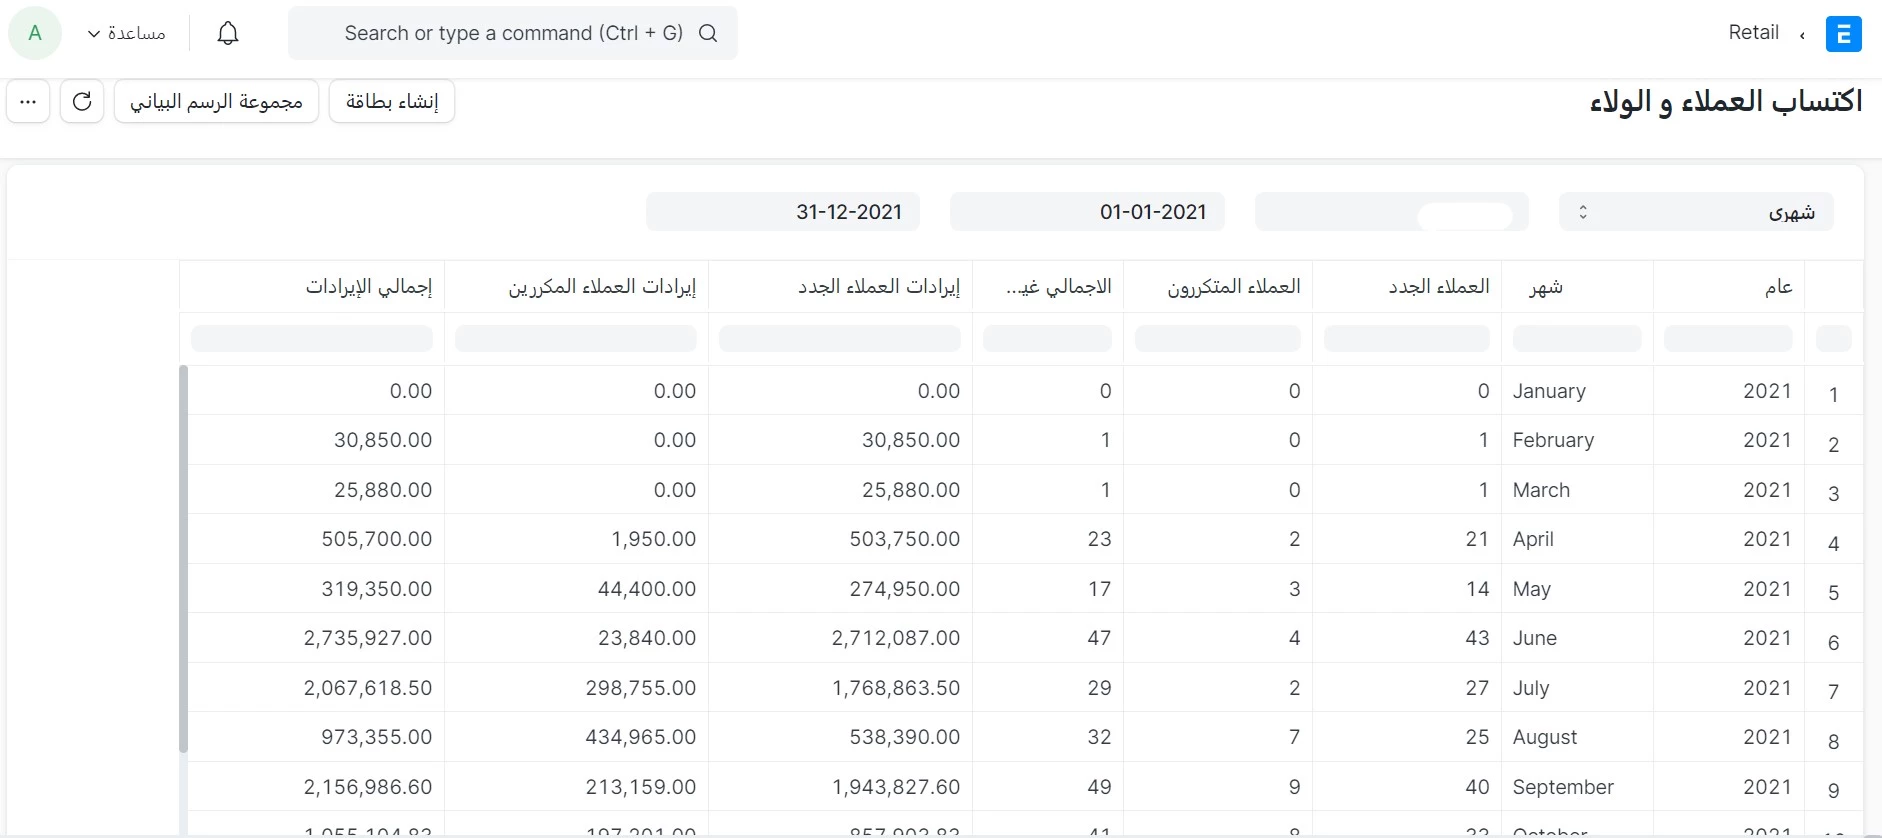Open the user avatar menu A

[x=35, y=33]
